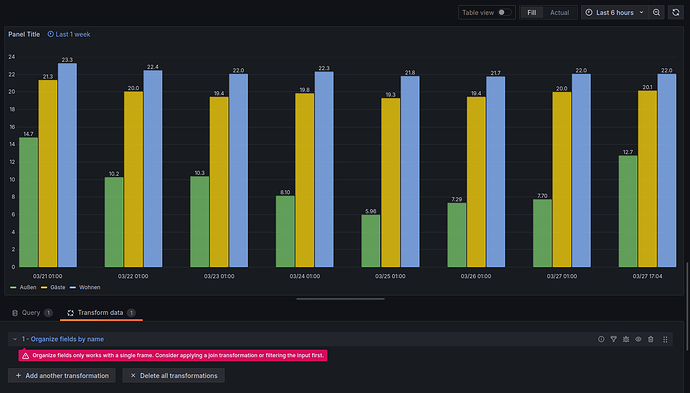The height and width of the screenshot is (393, 690).
Task: Select the Fill display mode
Action: (532, 12)
